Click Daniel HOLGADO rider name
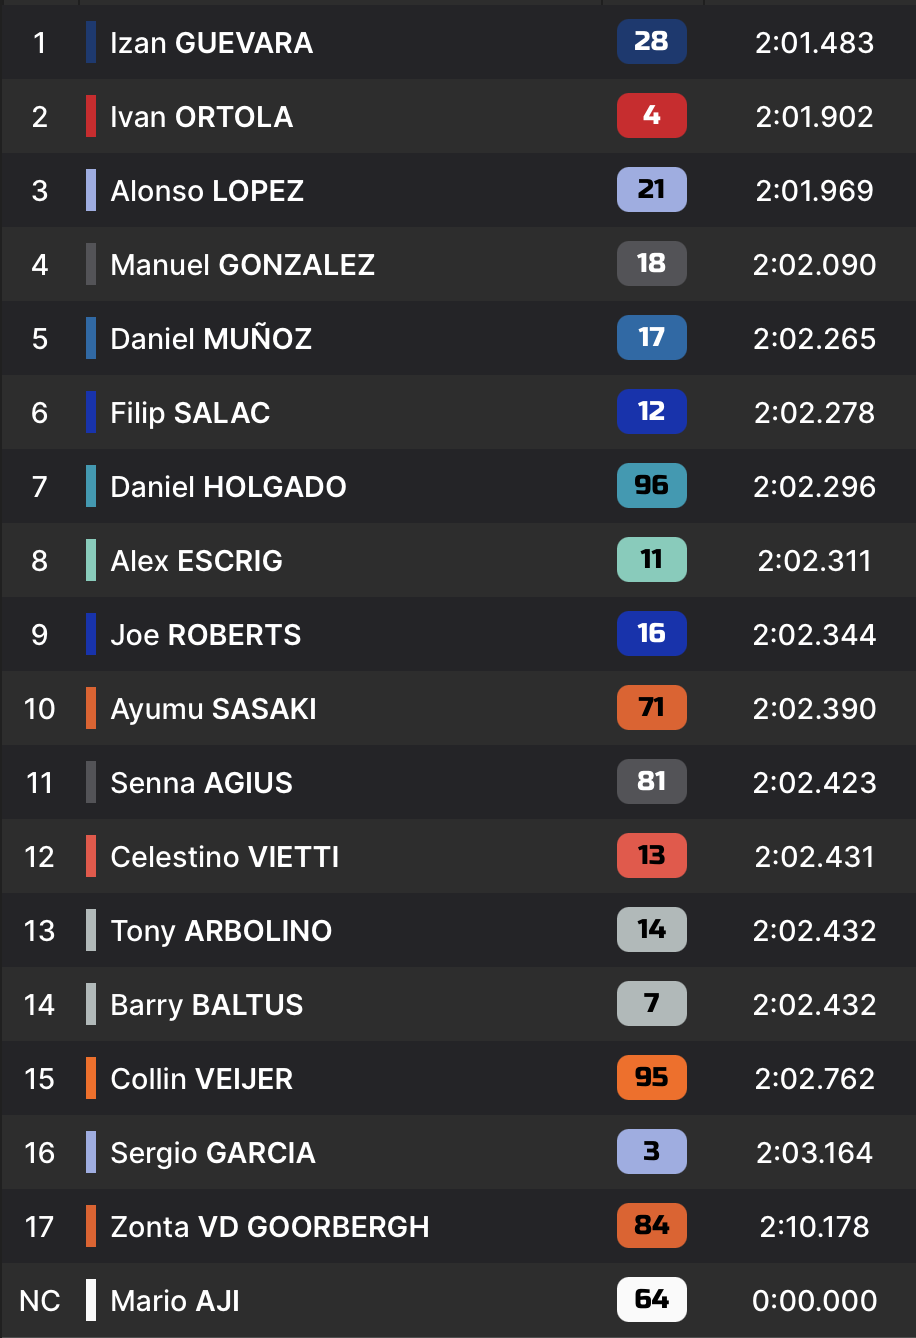 point(228,487)
